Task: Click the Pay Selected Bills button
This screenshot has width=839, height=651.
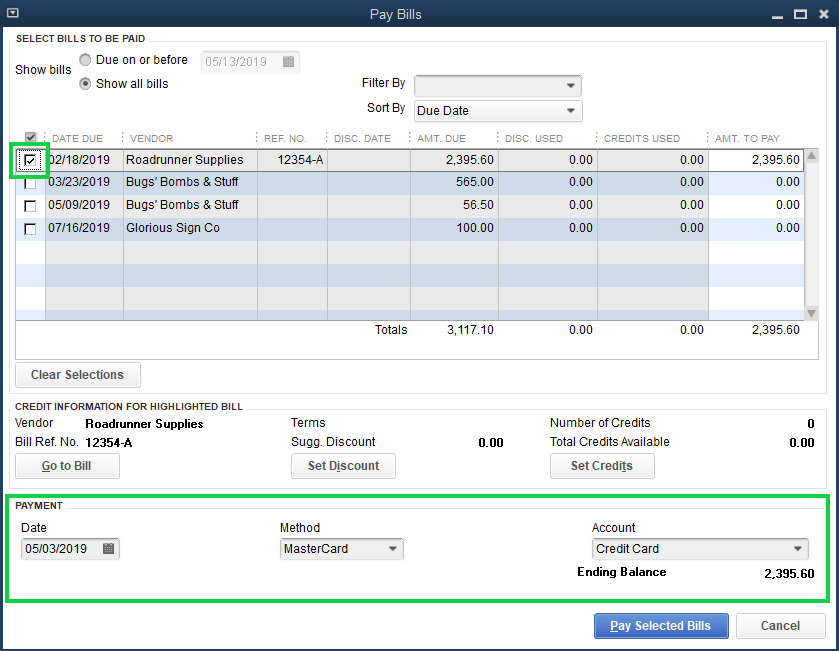Action: 661,625
